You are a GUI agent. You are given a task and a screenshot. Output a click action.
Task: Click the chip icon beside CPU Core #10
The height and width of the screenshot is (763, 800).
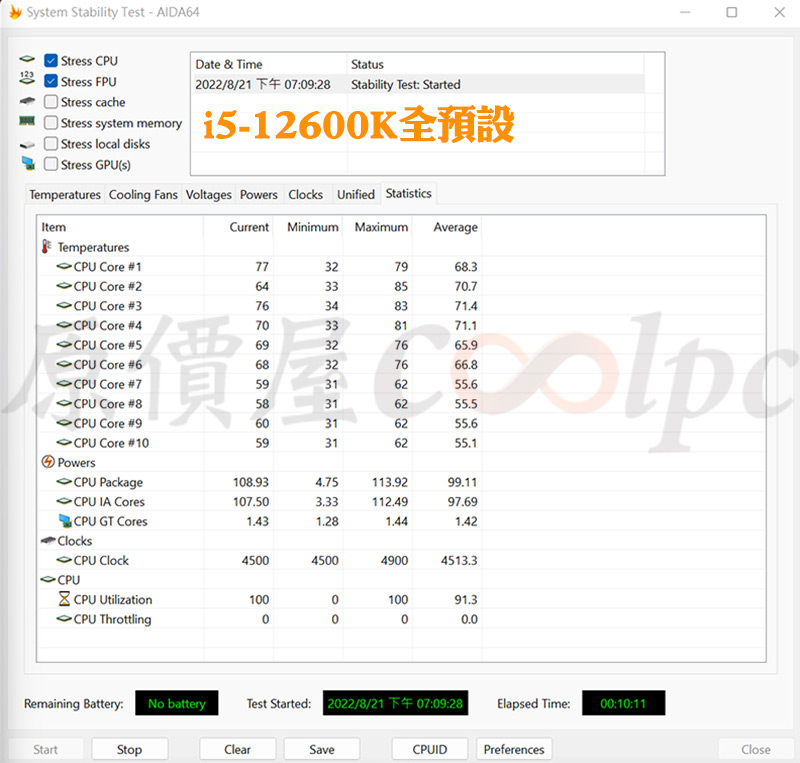click(64, 442)
